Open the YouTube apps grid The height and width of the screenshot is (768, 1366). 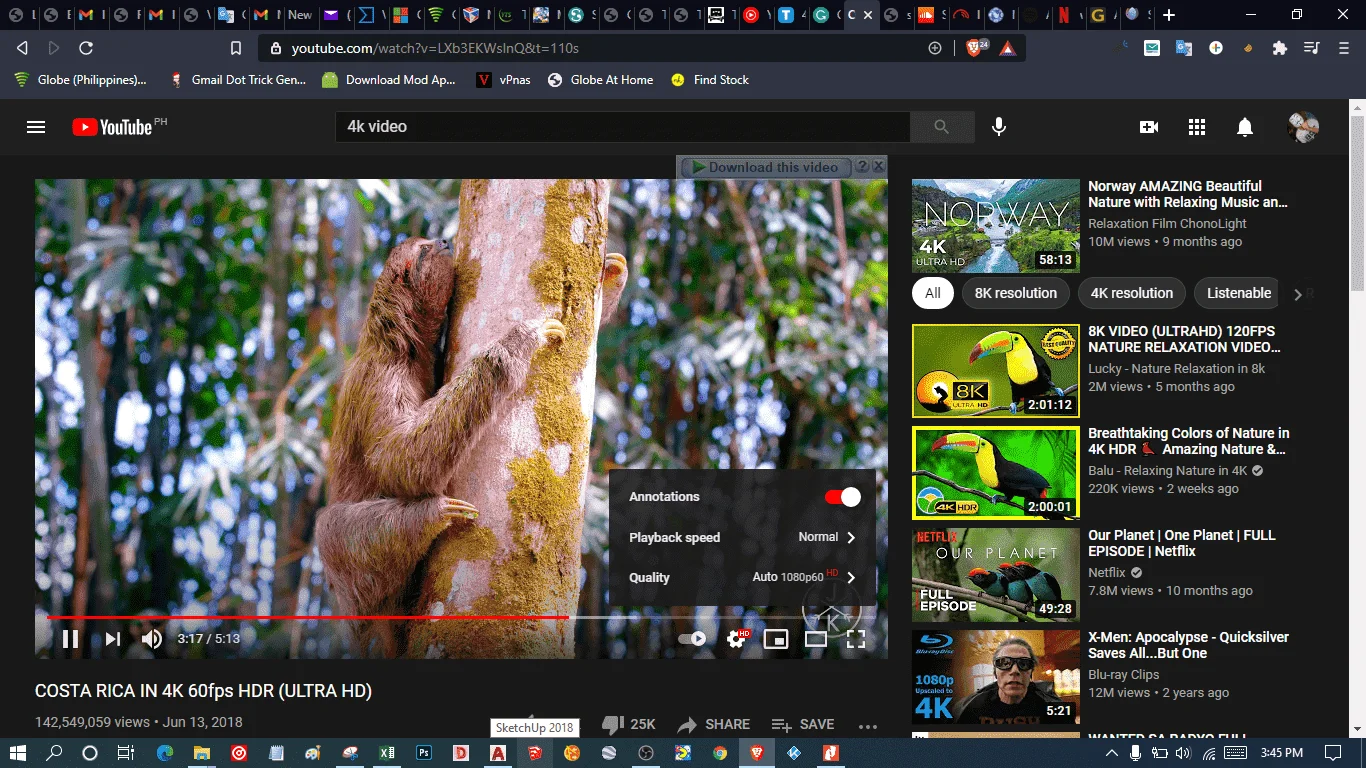click(1197, 127)
